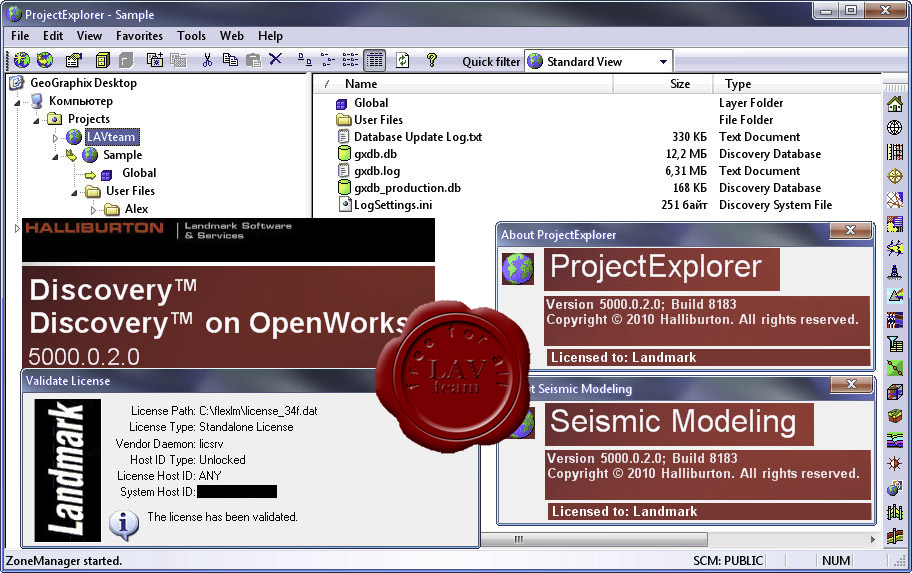Screen dimensions: 912x573
Task: Expand the Alex folder node
Action: [x=94, y=209]
